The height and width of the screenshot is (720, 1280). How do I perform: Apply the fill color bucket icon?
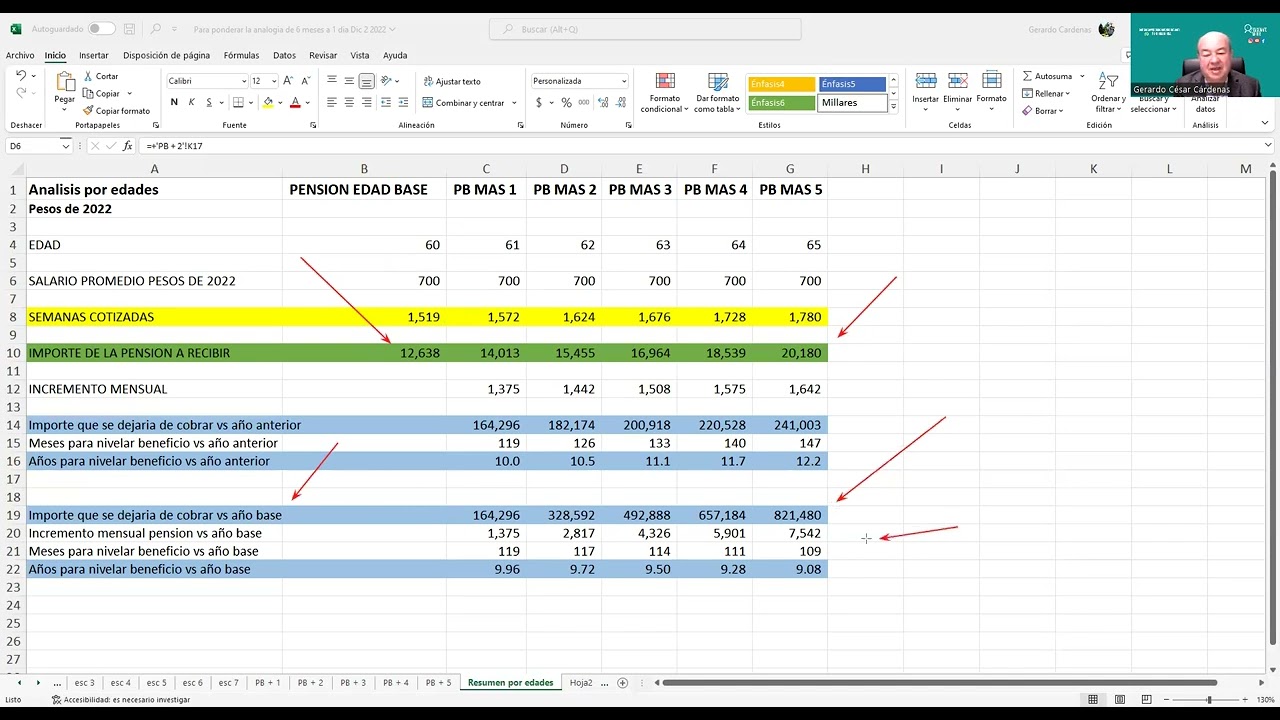(x=267, y=102)
